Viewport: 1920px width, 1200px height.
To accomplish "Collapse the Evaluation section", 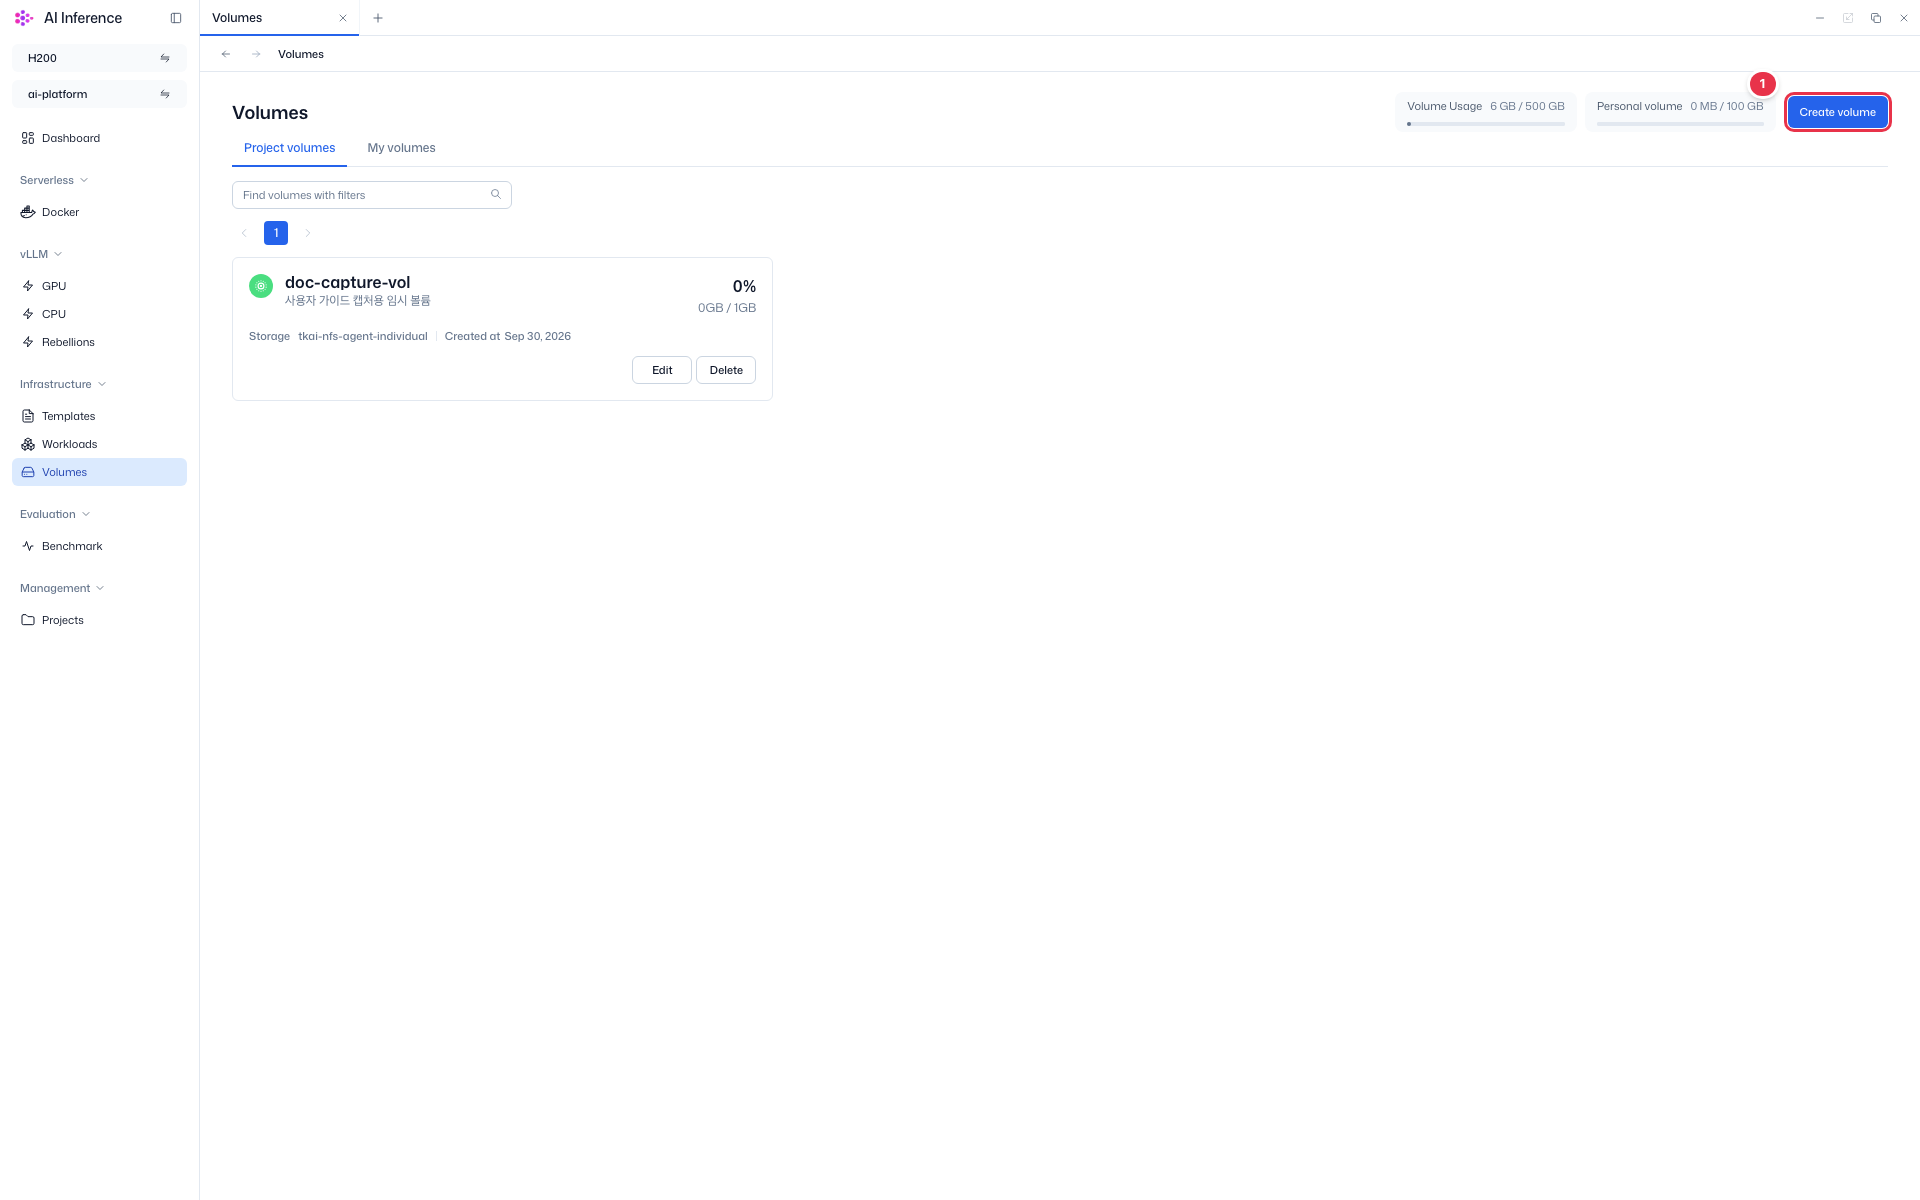I will 55,514.
